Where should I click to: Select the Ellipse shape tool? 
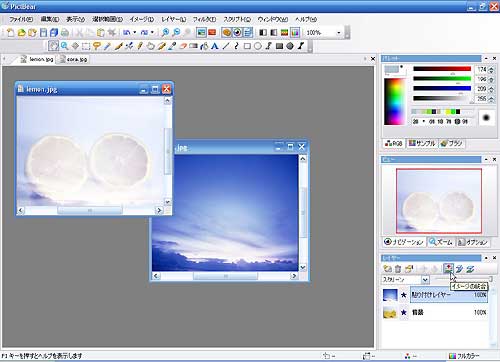point(258,46)
